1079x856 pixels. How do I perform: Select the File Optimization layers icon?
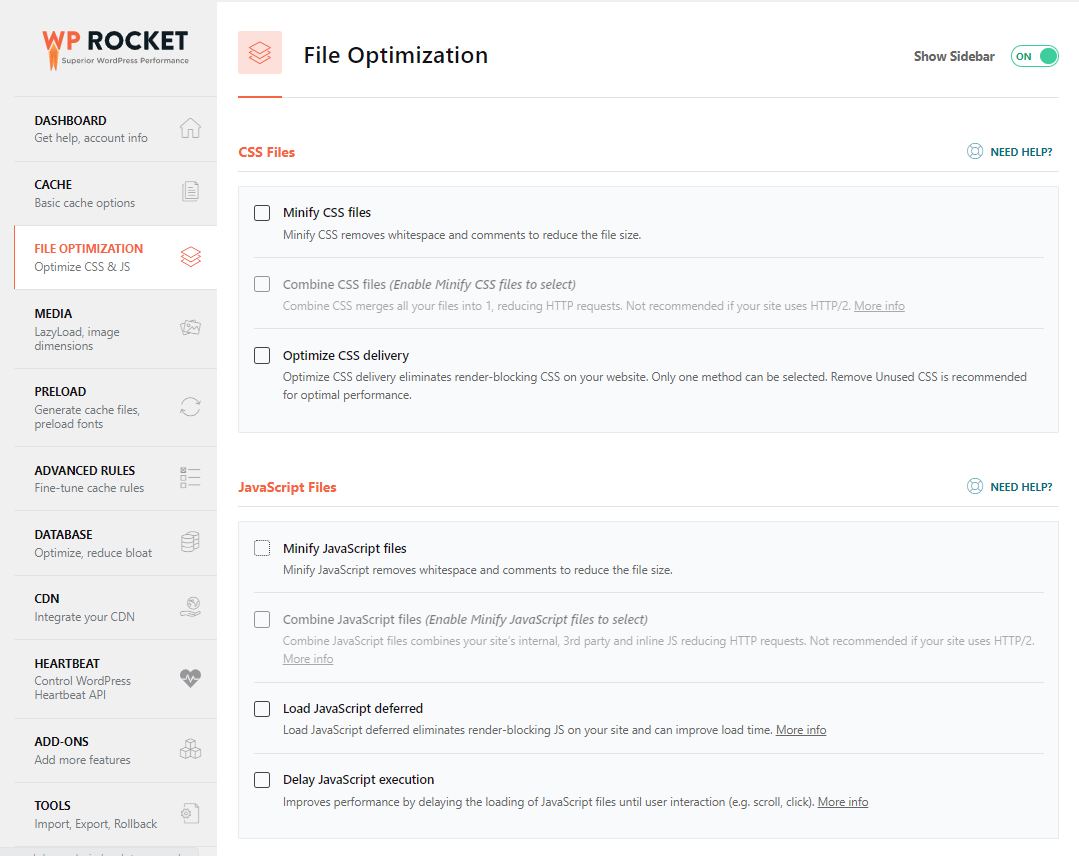click(190, 256)
